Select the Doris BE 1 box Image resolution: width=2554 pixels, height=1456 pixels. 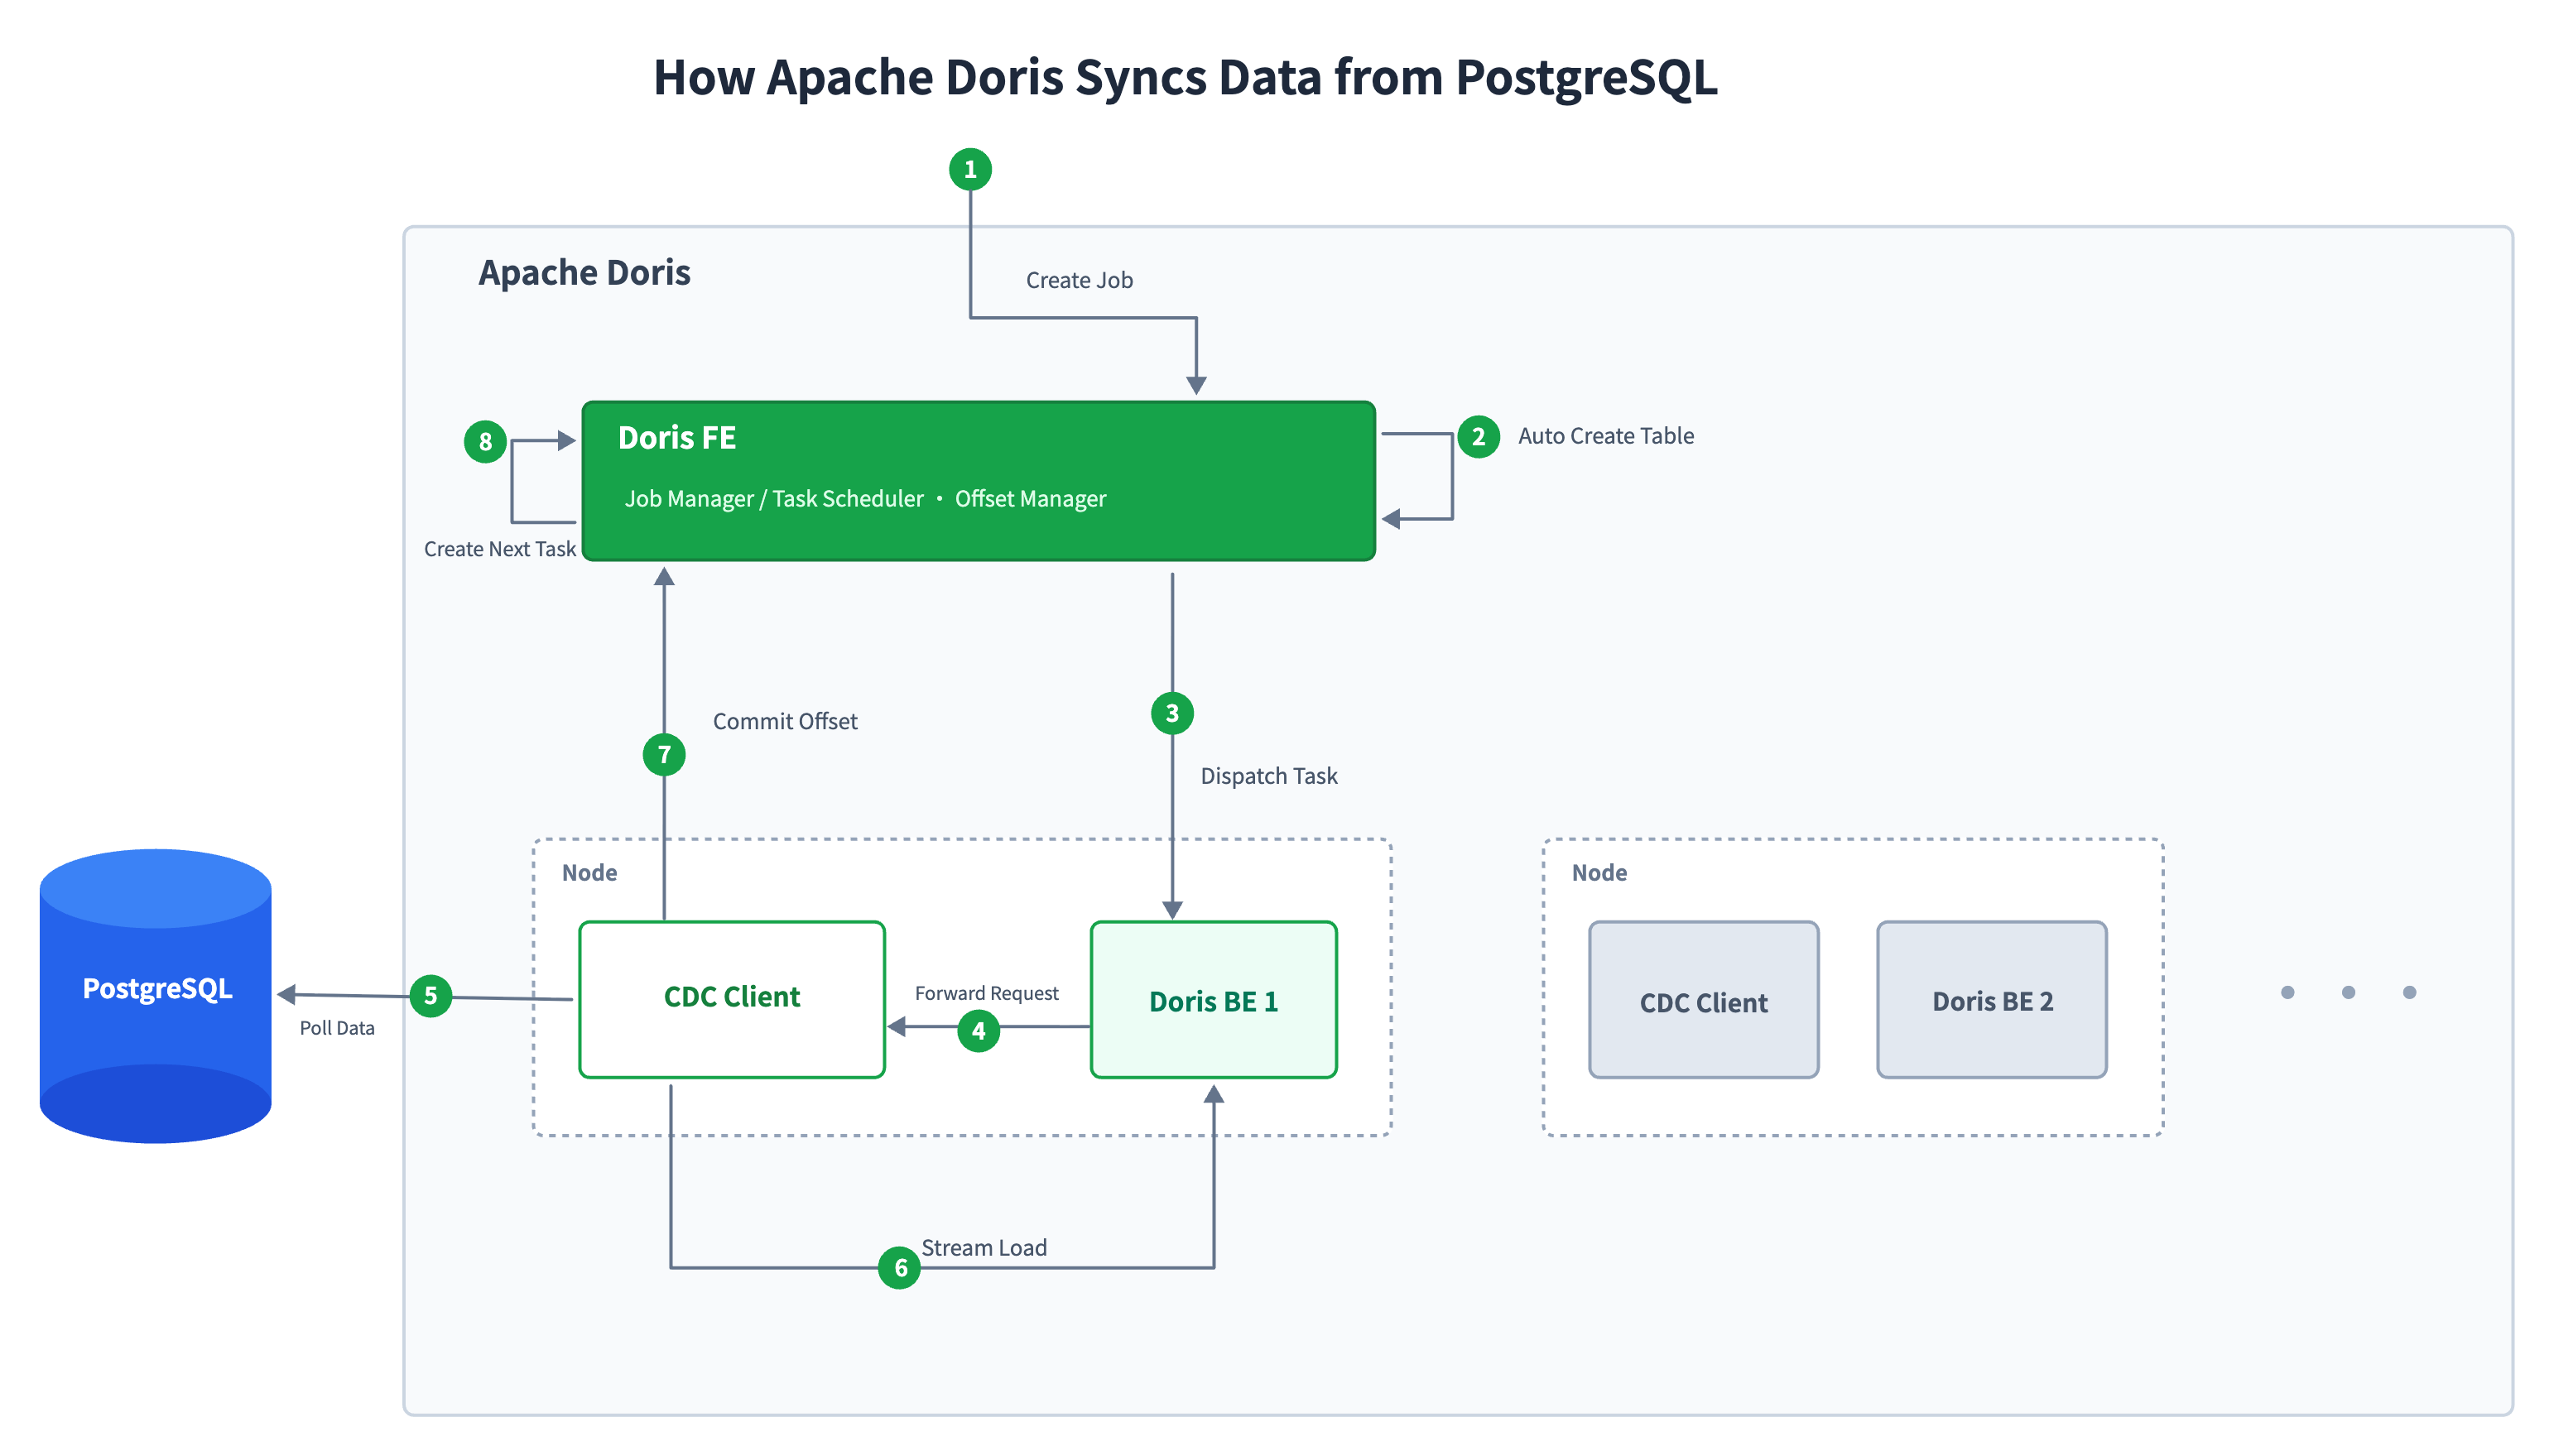click(1213, 999)
